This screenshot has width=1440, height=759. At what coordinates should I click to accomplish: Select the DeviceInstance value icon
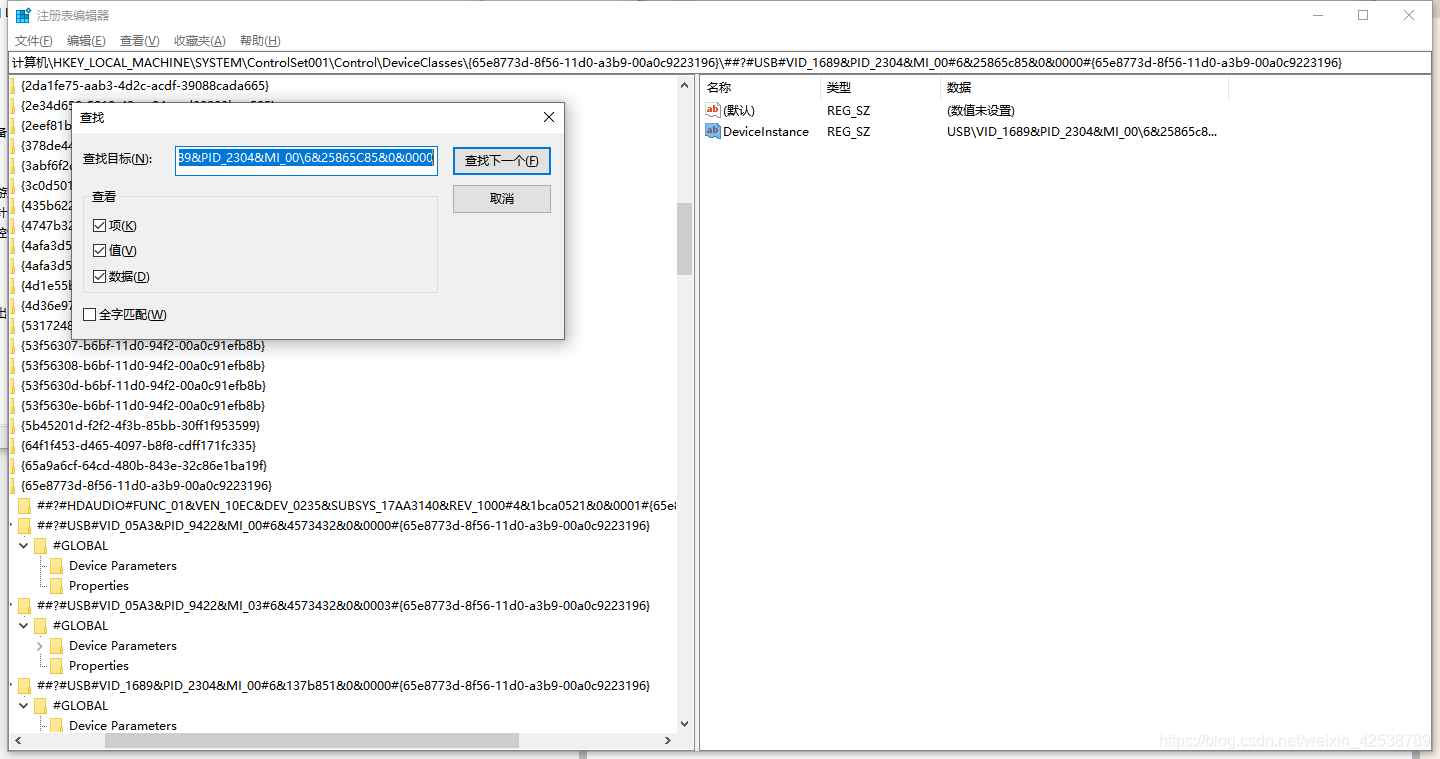click(713, 131)
